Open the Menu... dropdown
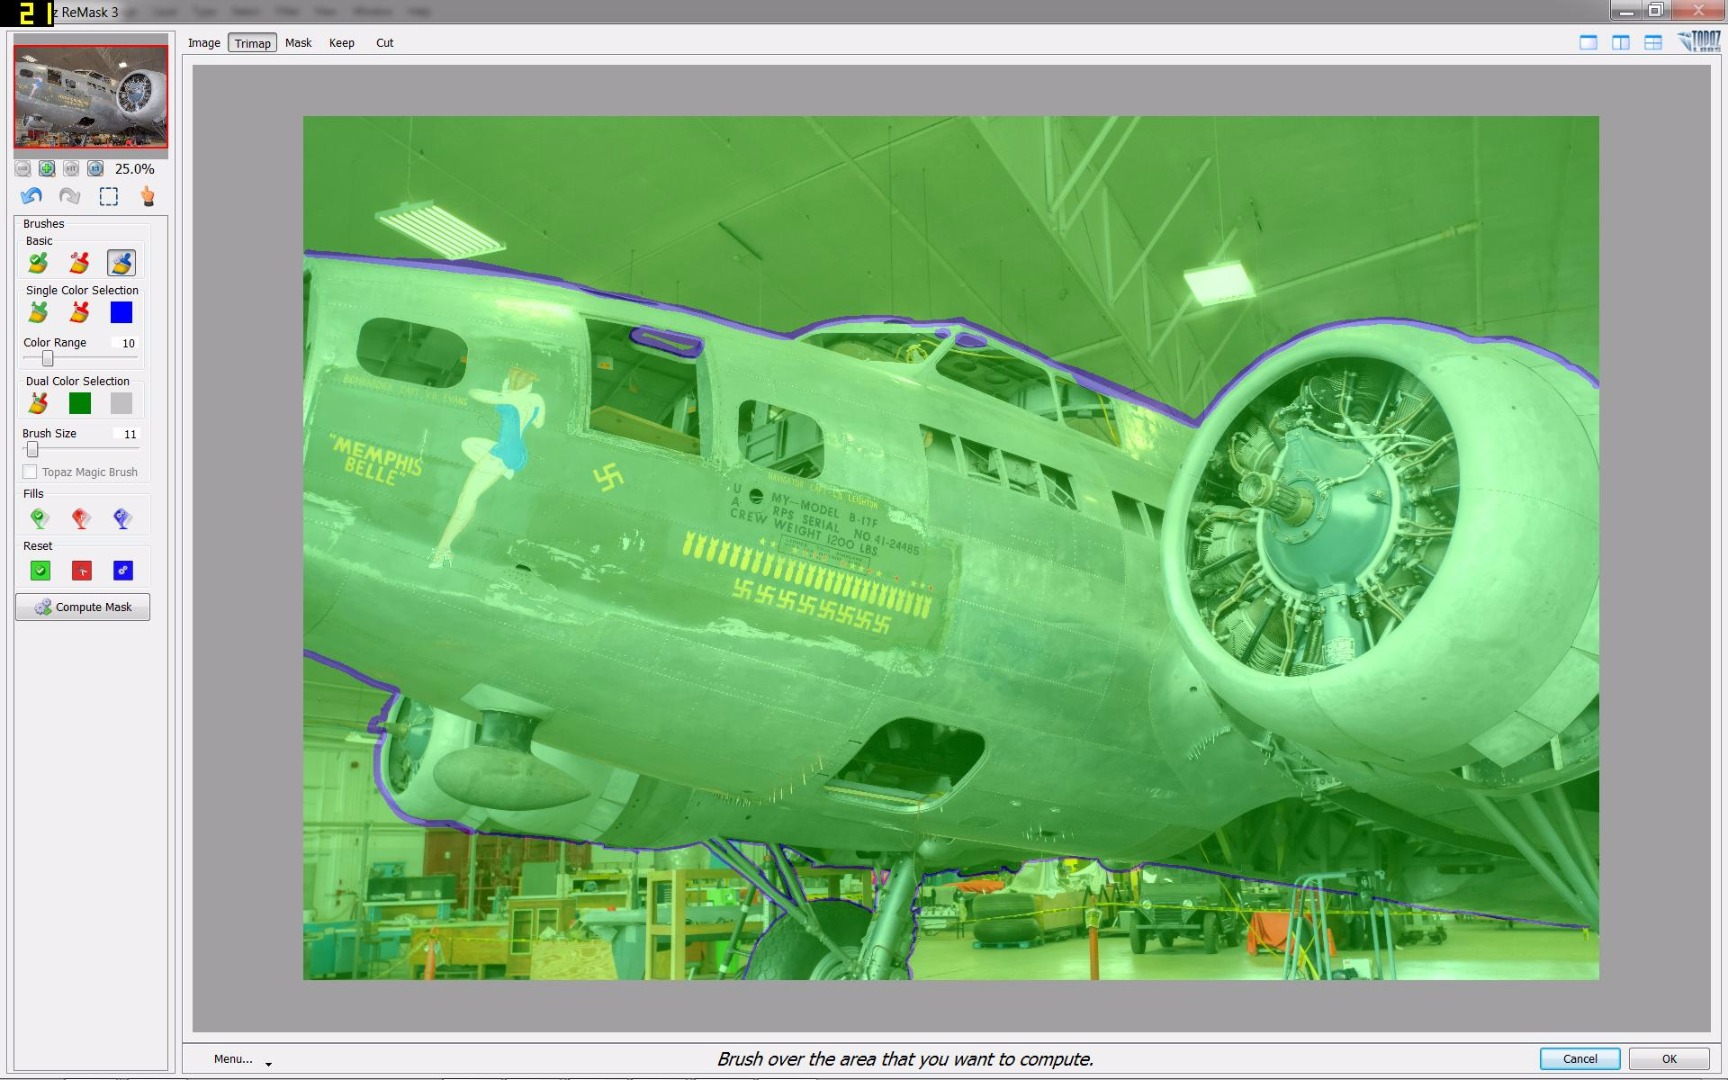The height and width of the screenshot is (1080, 1728). [242, 1059]
